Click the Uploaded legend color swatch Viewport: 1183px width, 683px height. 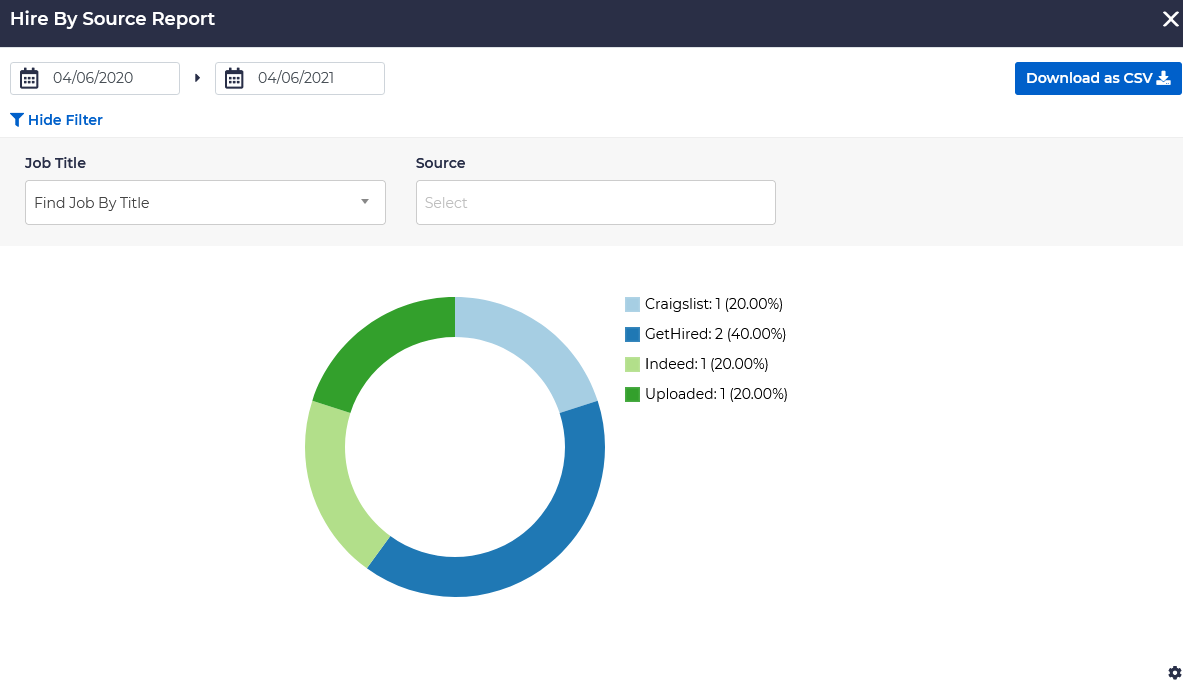[x=632, y=394]
